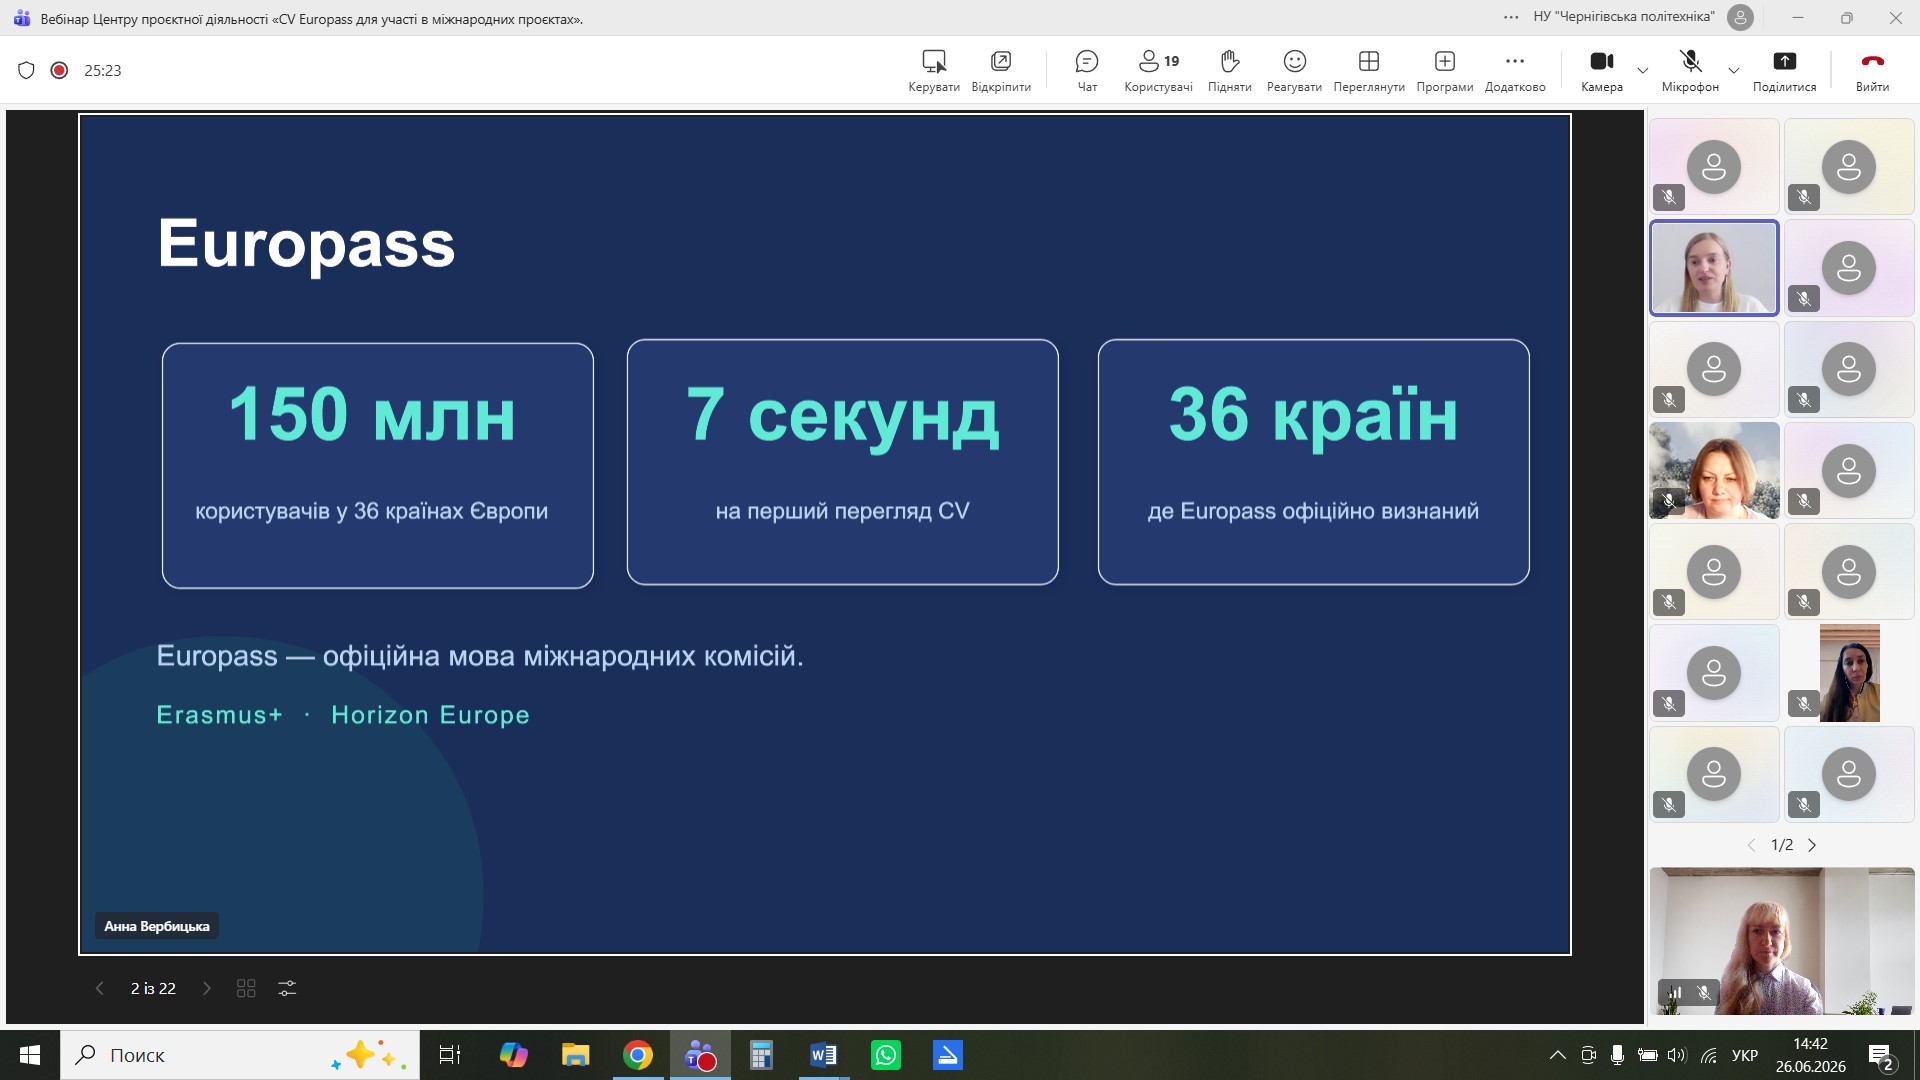
Task: Open the volume control in the tray
Action: pos(1677,1055)
